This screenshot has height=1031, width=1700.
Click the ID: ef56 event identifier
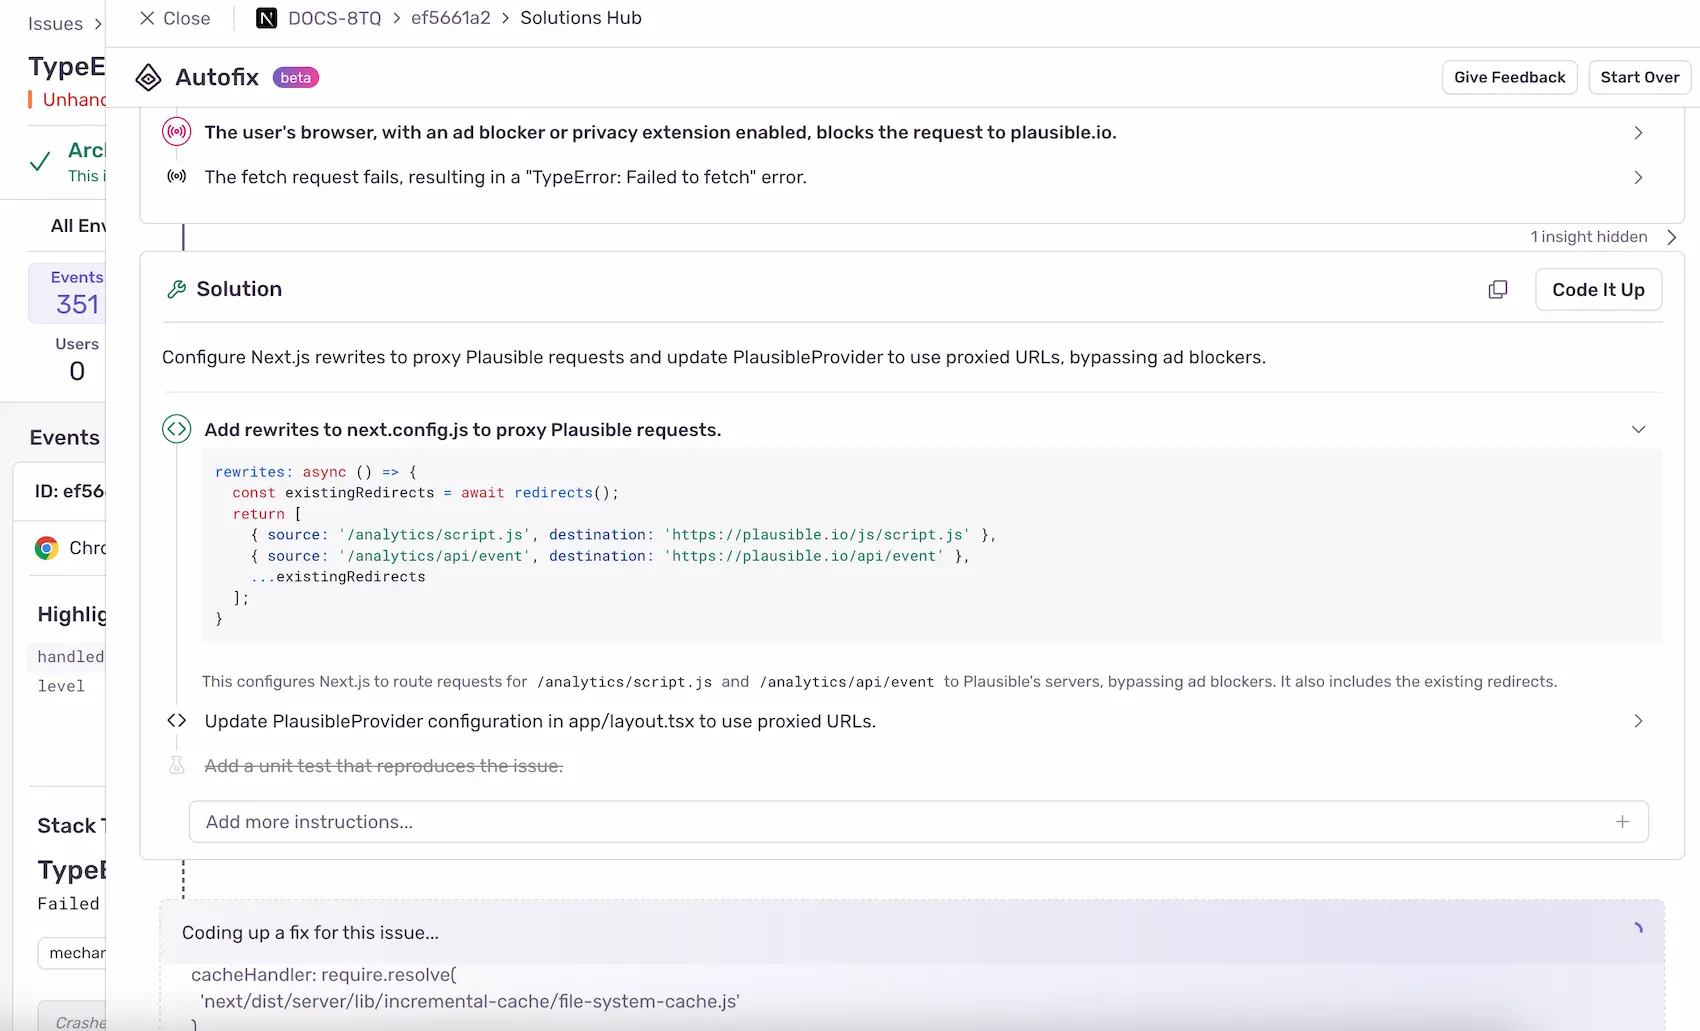69,491
